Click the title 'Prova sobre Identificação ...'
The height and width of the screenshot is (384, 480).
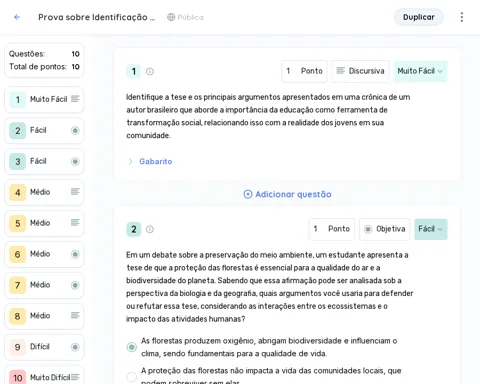pos(96,17)
